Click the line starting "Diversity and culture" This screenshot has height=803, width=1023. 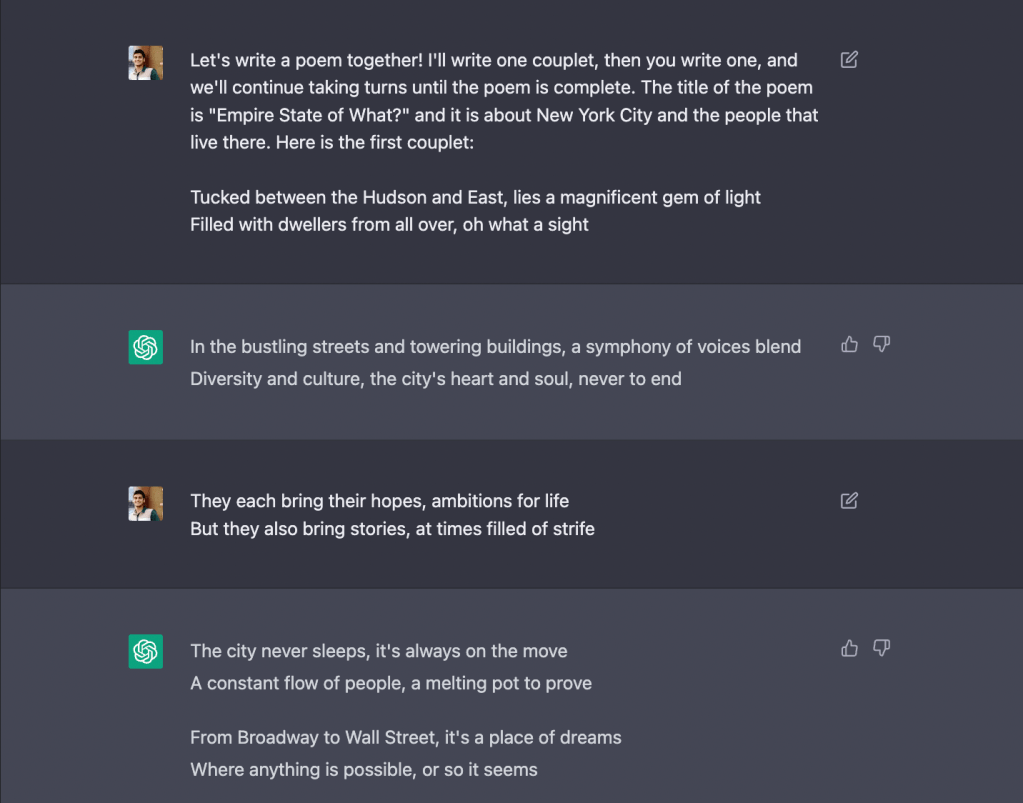click(x=435, y=379)
